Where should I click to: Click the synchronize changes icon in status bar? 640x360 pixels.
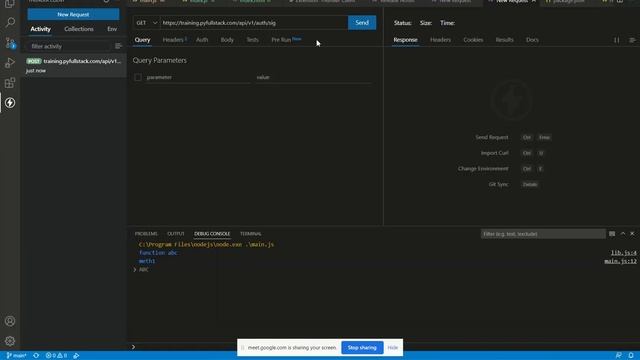(x=36, y=356)
